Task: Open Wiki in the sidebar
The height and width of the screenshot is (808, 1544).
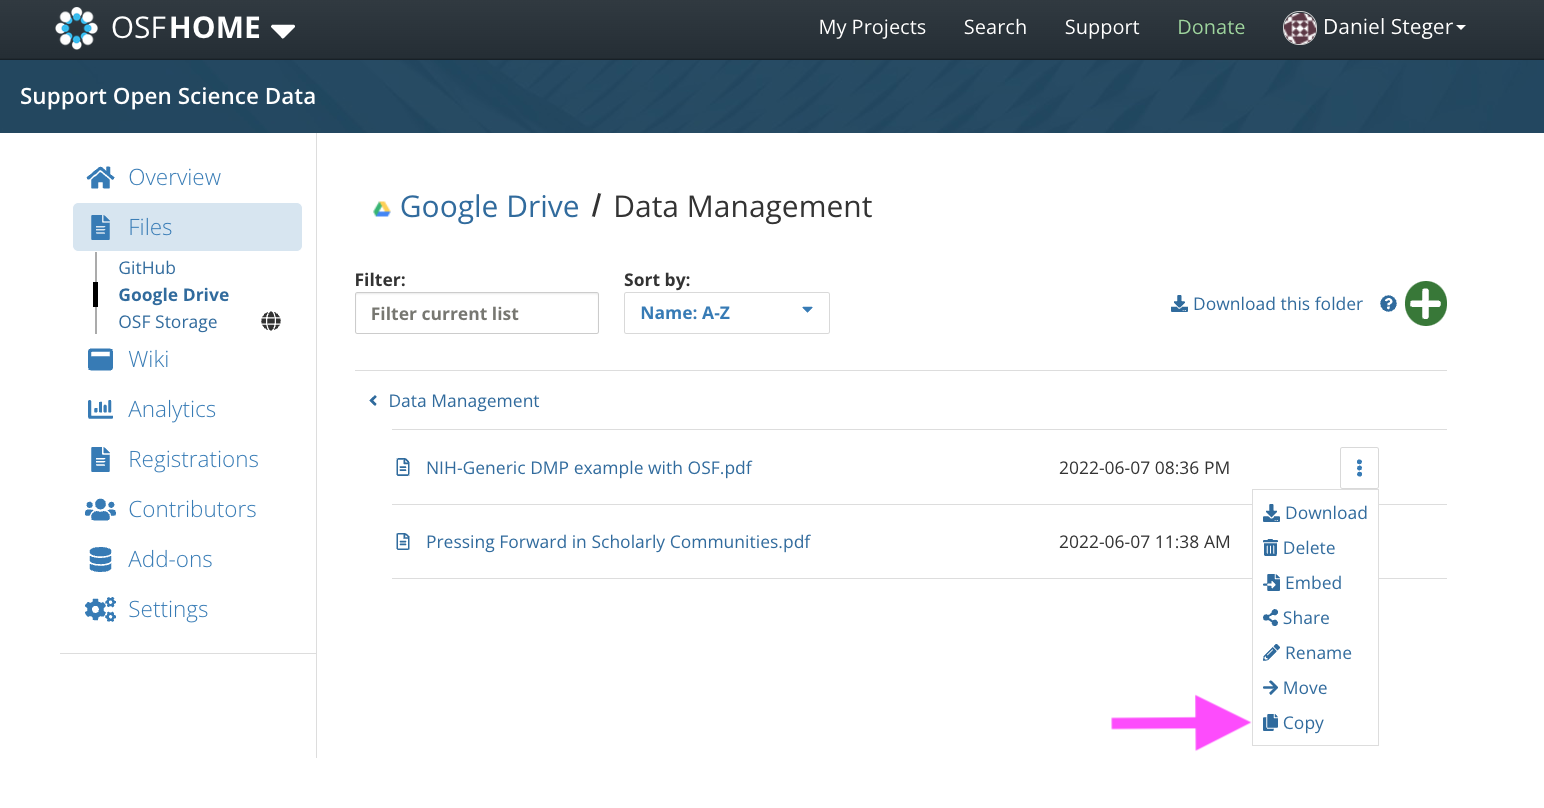Action: (x=148, y=359)
